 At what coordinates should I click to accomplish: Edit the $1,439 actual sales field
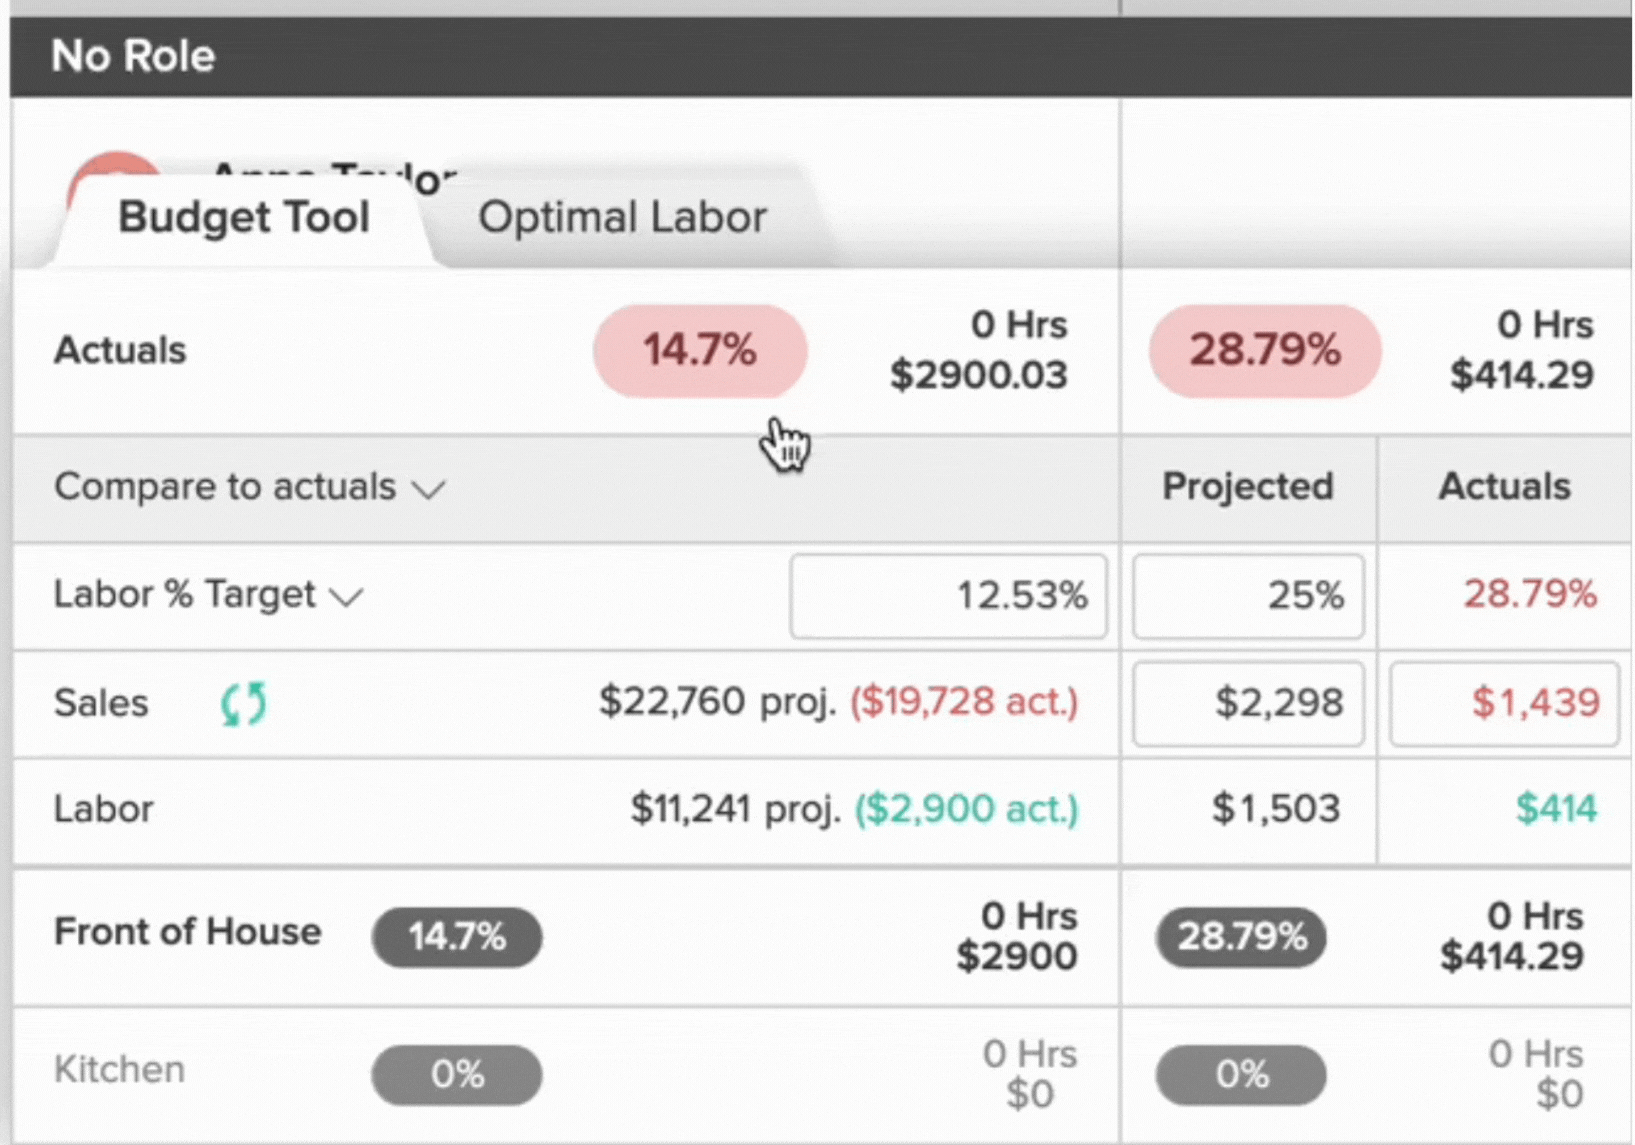1504,703
